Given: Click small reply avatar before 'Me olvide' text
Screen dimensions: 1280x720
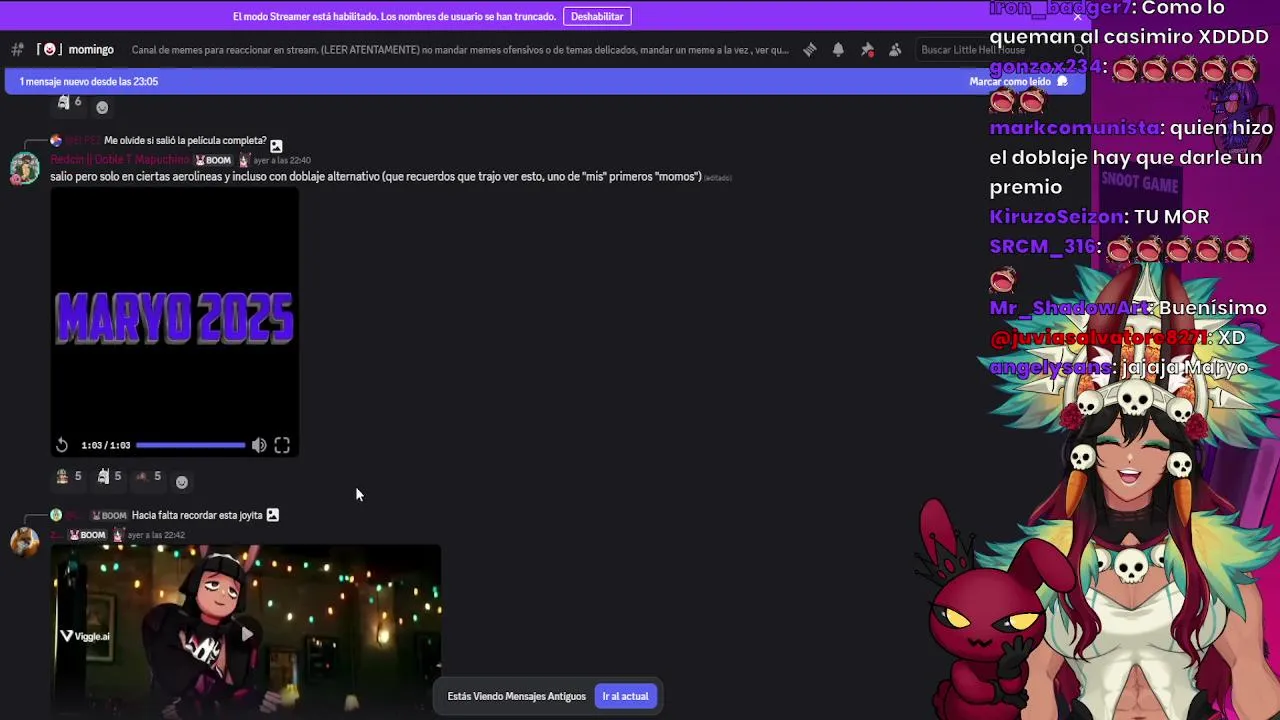Looking at the screenshot, I should pyautogui.click(x=56, y=141).
